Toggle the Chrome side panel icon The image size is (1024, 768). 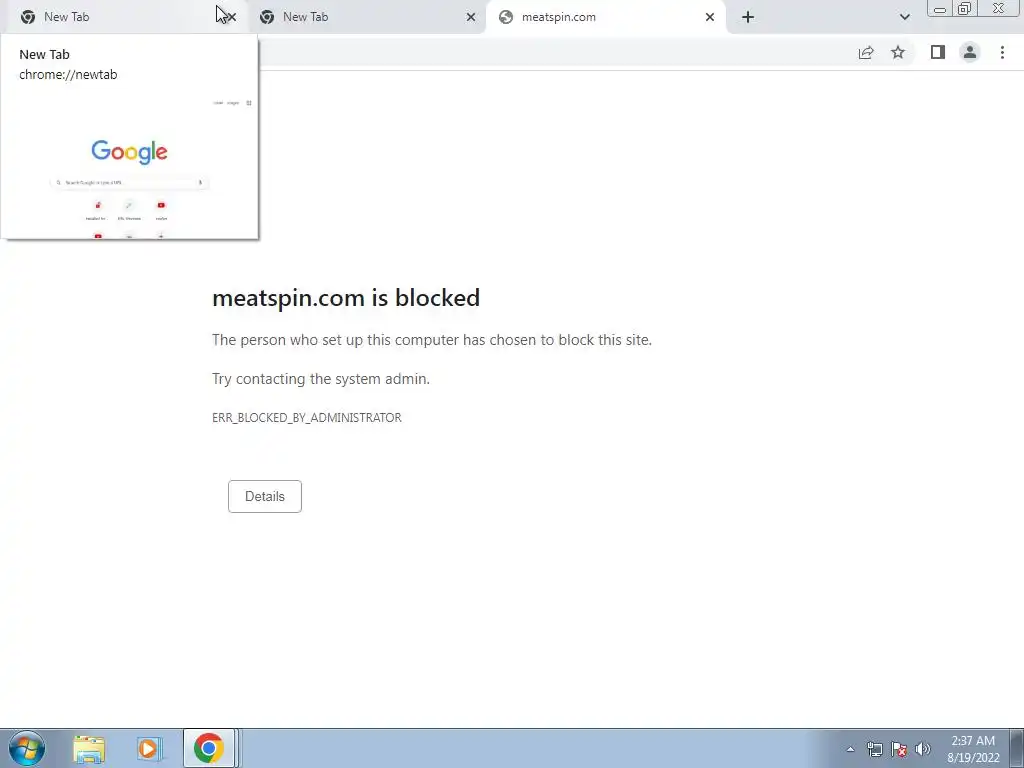pos(938,52)
